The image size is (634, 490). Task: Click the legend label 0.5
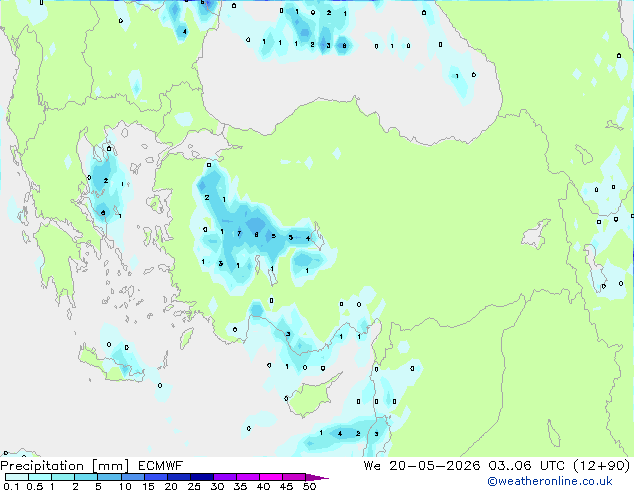34,486
